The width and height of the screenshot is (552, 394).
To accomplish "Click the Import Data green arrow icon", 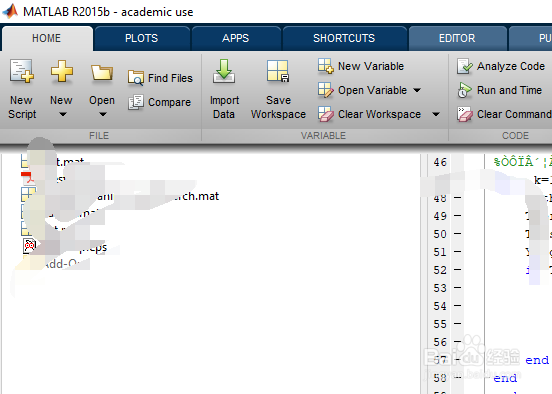I will 224,71.
